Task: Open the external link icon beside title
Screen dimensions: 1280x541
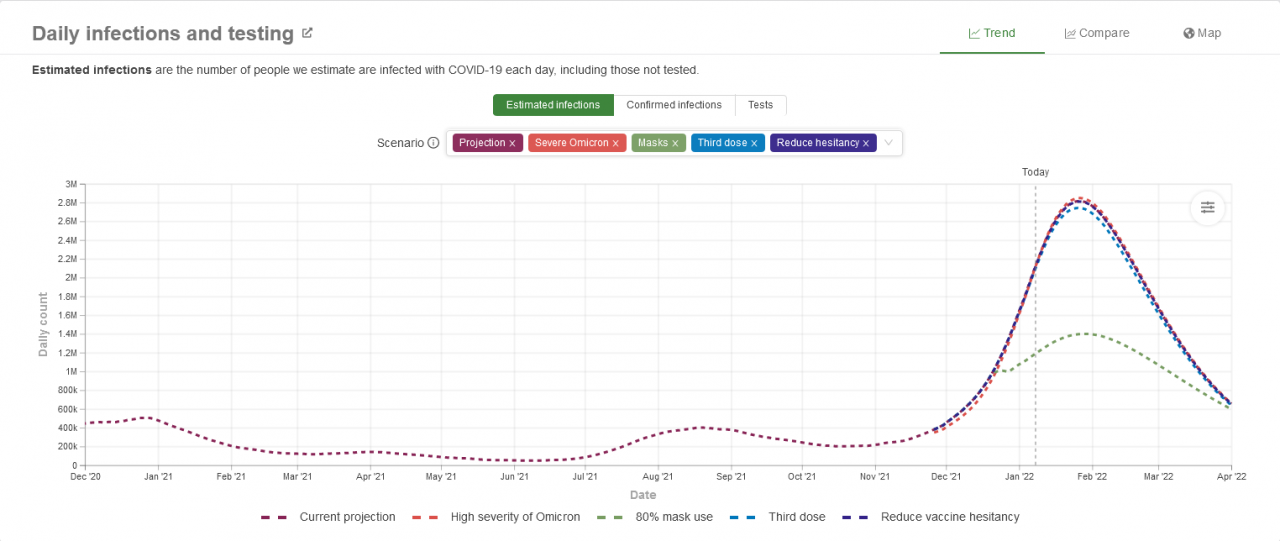Action: [x=308, y=33]
